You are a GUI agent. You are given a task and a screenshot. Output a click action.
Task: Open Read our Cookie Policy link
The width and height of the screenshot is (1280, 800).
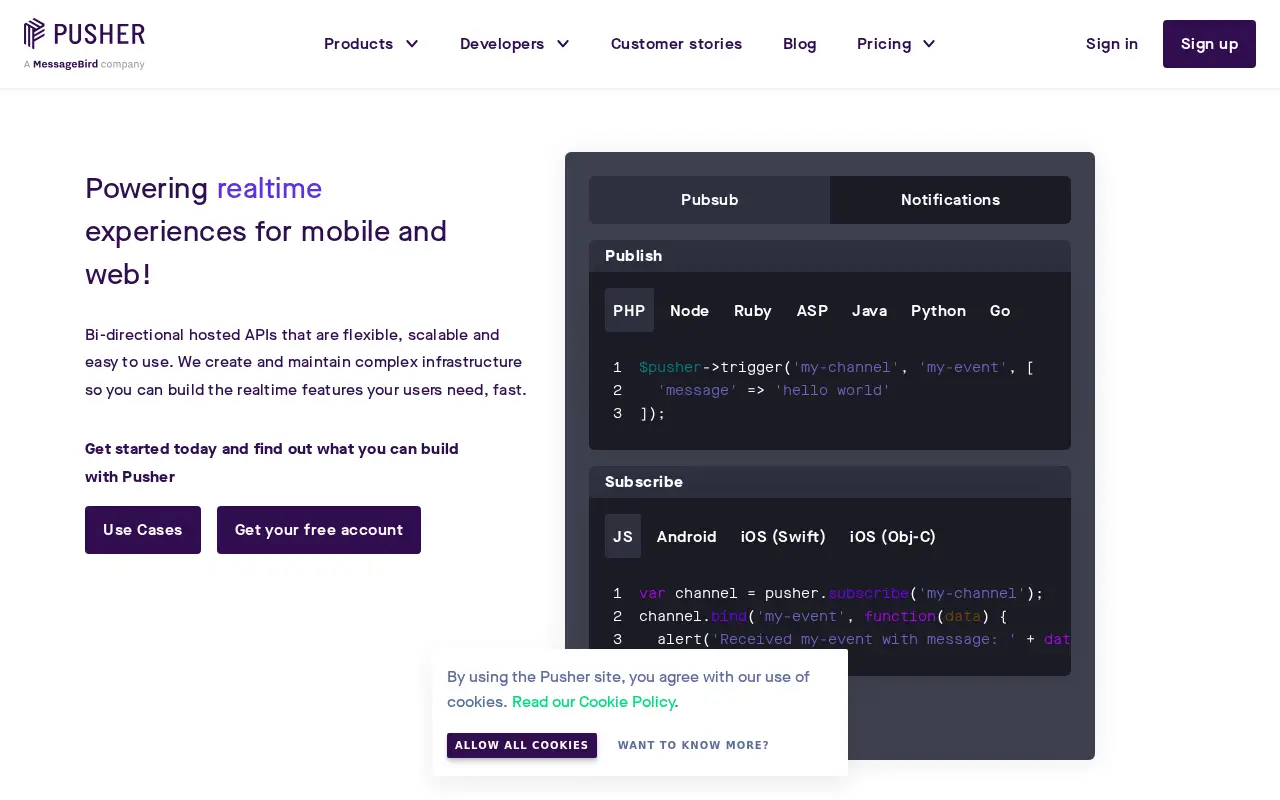(593, 702)
